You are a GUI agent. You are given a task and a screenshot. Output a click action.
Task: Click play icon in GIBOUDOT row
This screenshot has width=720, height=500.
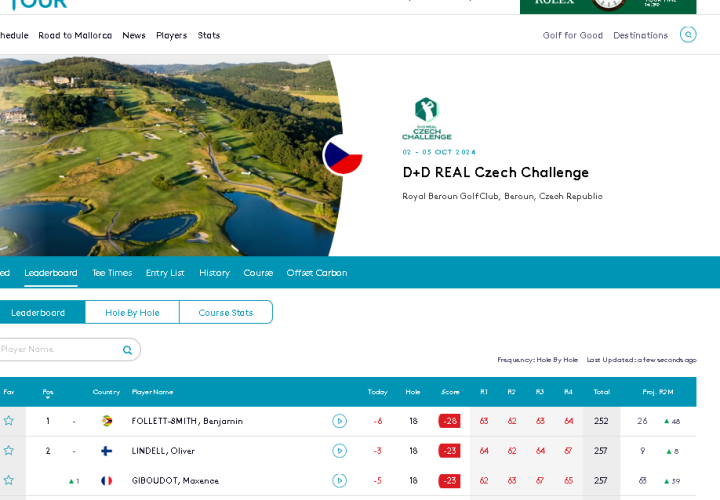(339, 481)
